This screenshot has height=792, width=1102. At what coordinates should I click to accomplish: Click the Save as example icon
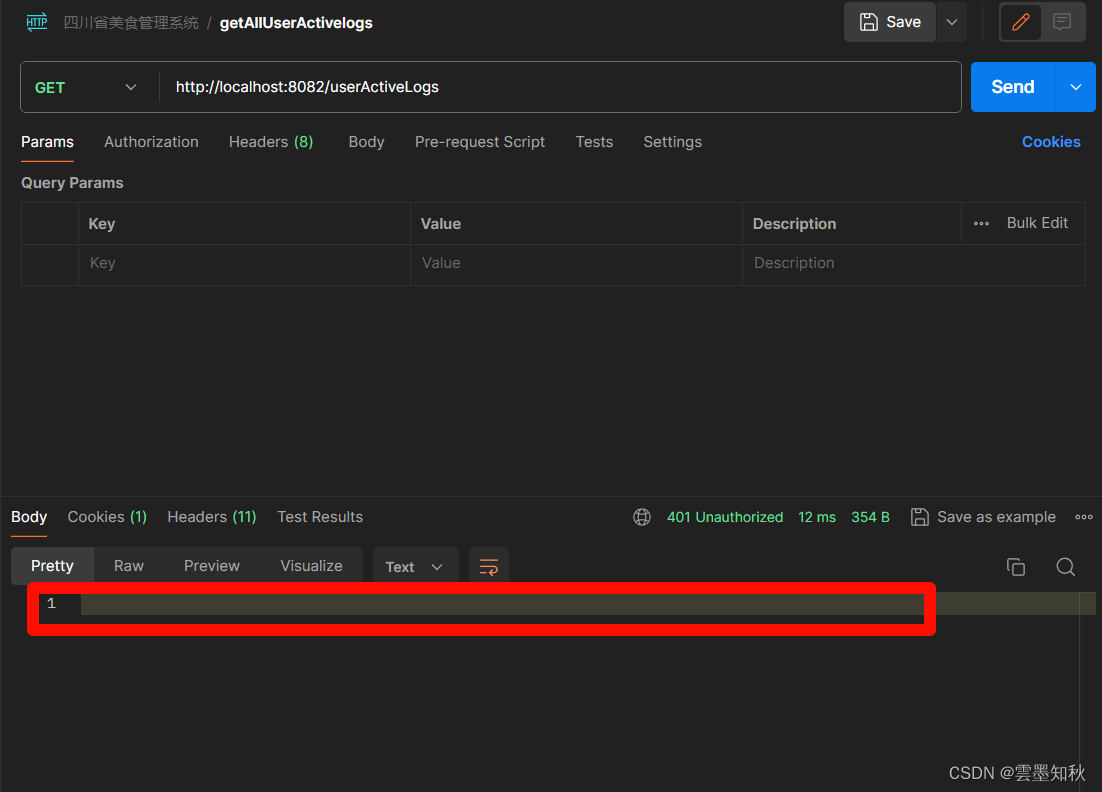point(919,517)
